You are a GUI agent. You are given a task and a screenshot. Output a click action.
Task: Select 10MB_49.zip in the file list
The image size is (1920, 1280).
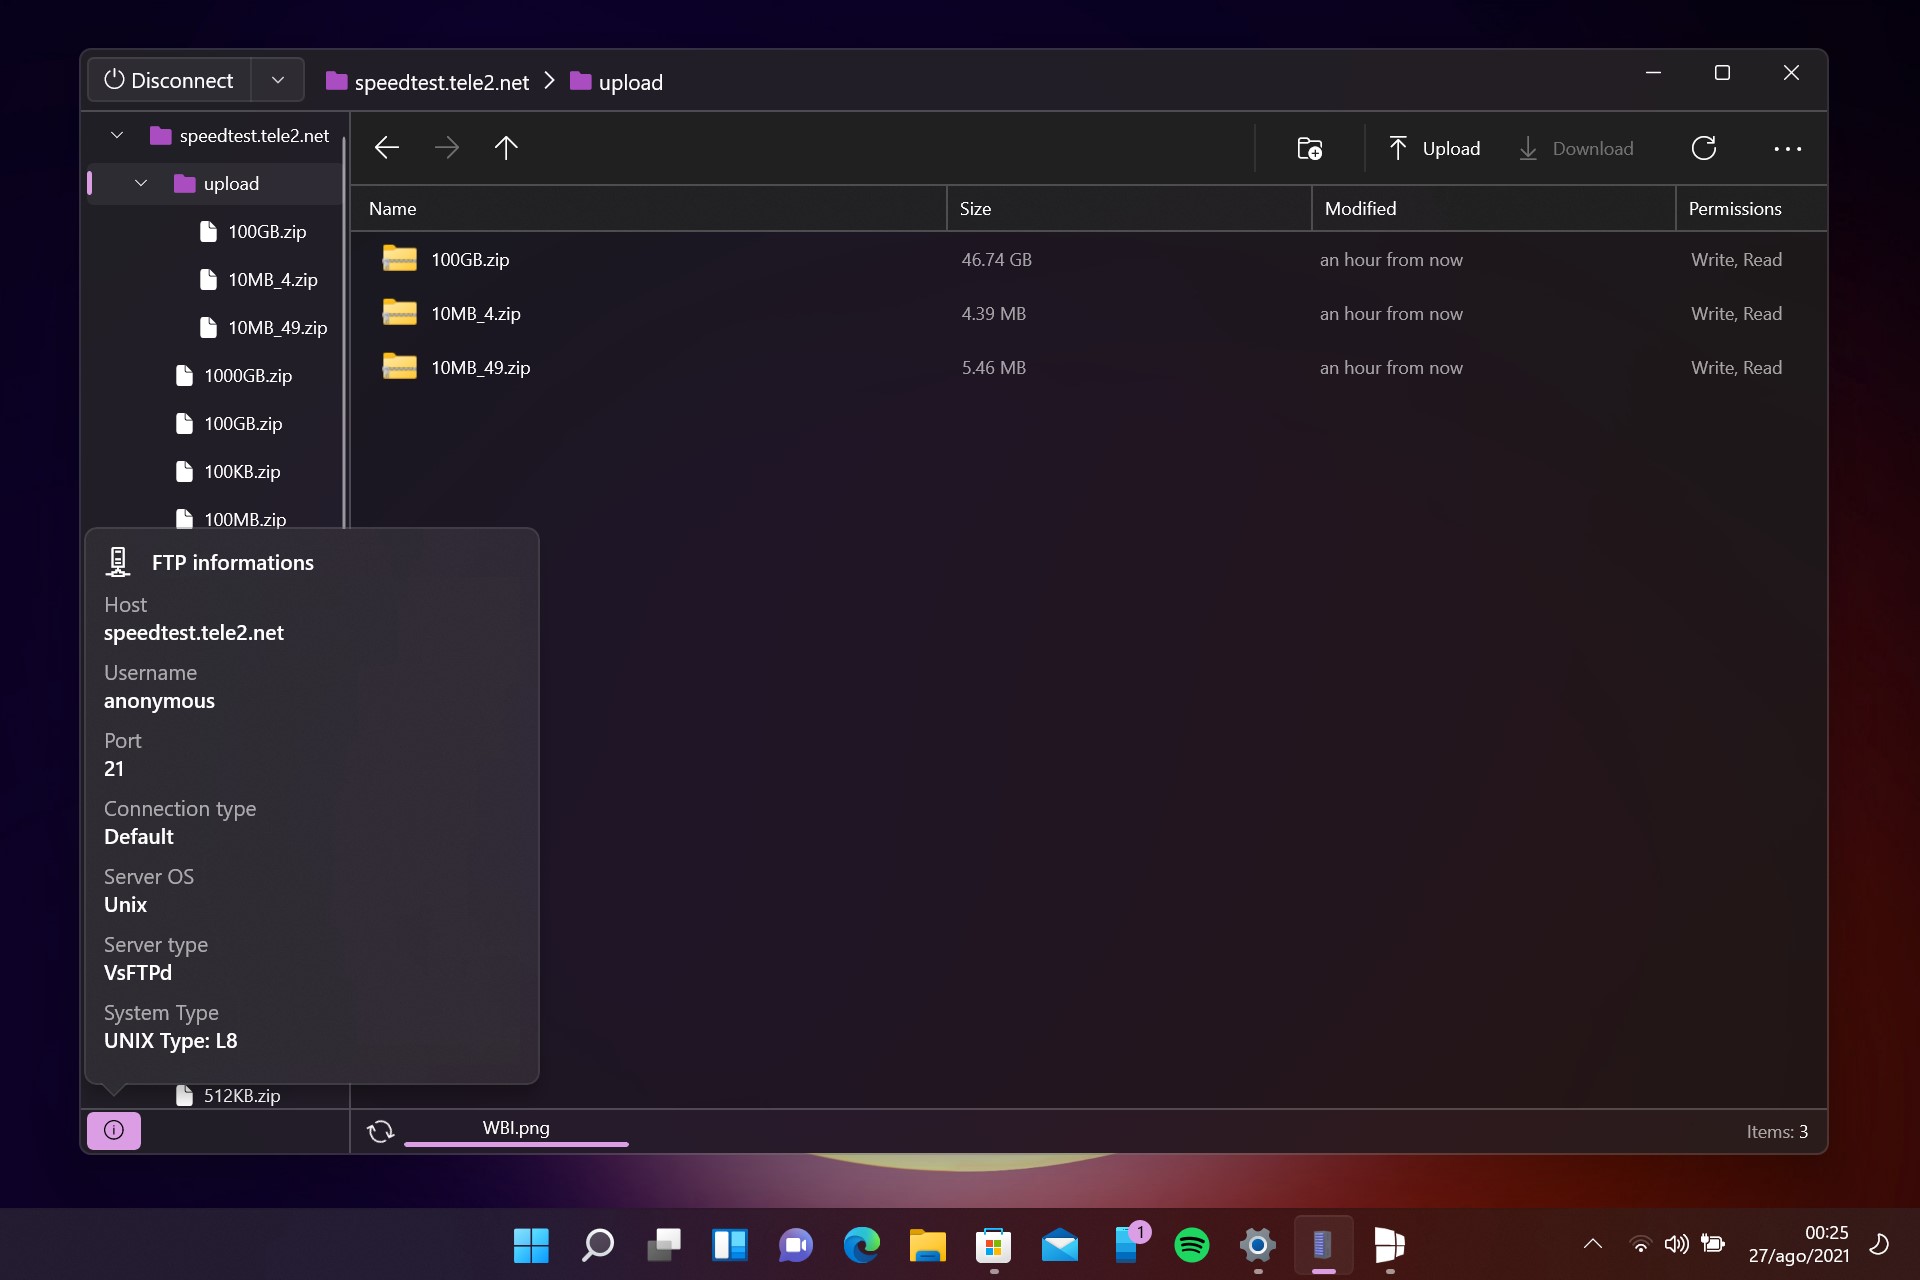point(1088,367)
